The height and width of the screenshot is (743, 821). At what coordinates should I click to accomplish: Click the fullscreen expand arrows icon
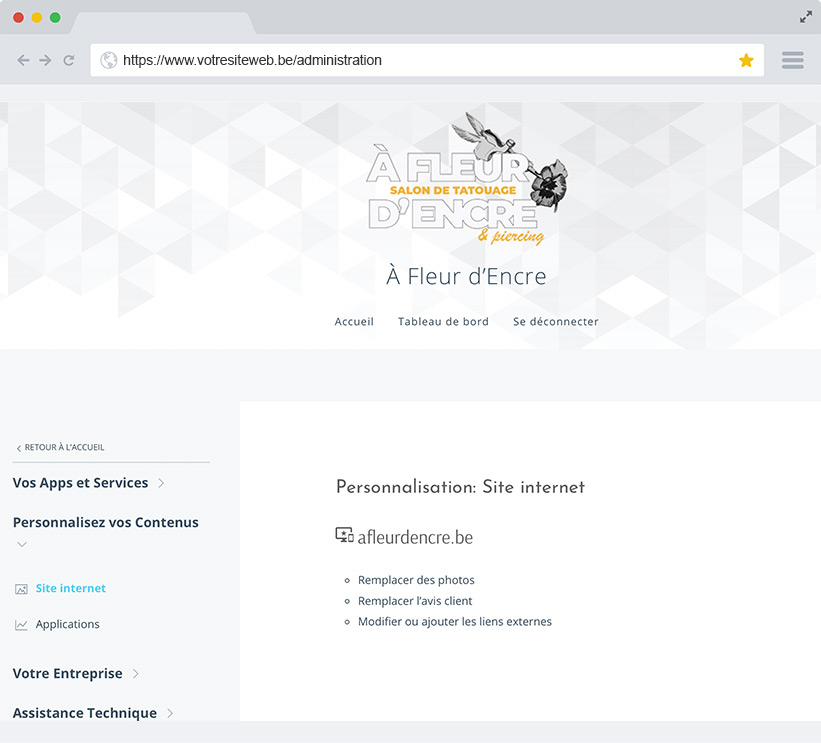pyautogui.click(x=806, y=17)
